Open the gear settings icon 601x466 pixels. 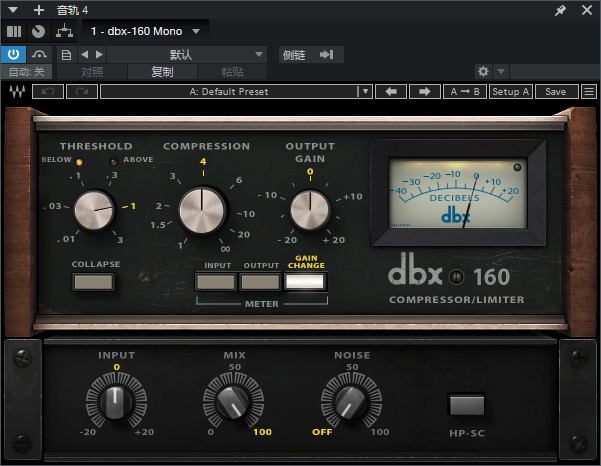(x=483, y=71)
